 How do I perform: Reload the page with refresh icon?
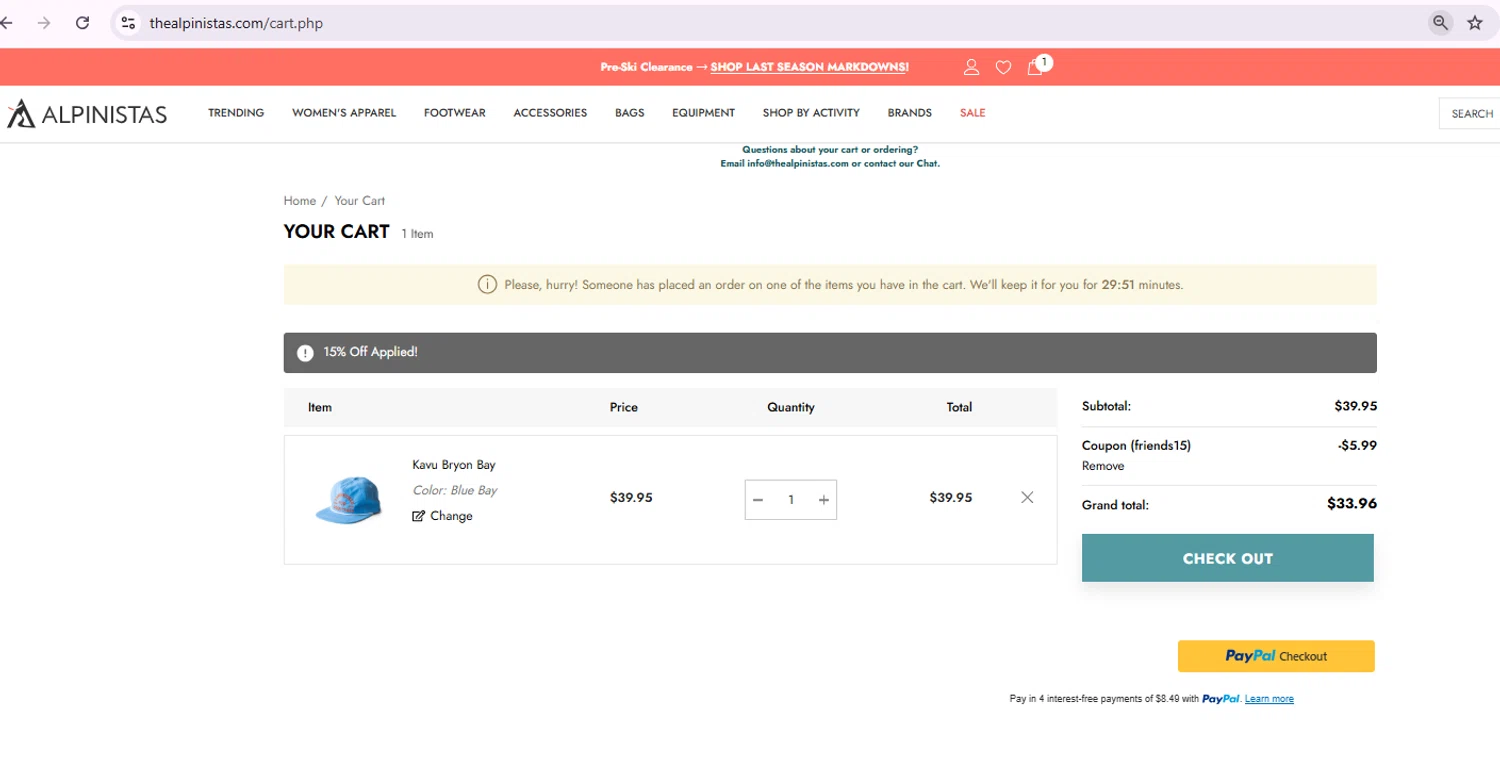[83, 22]
